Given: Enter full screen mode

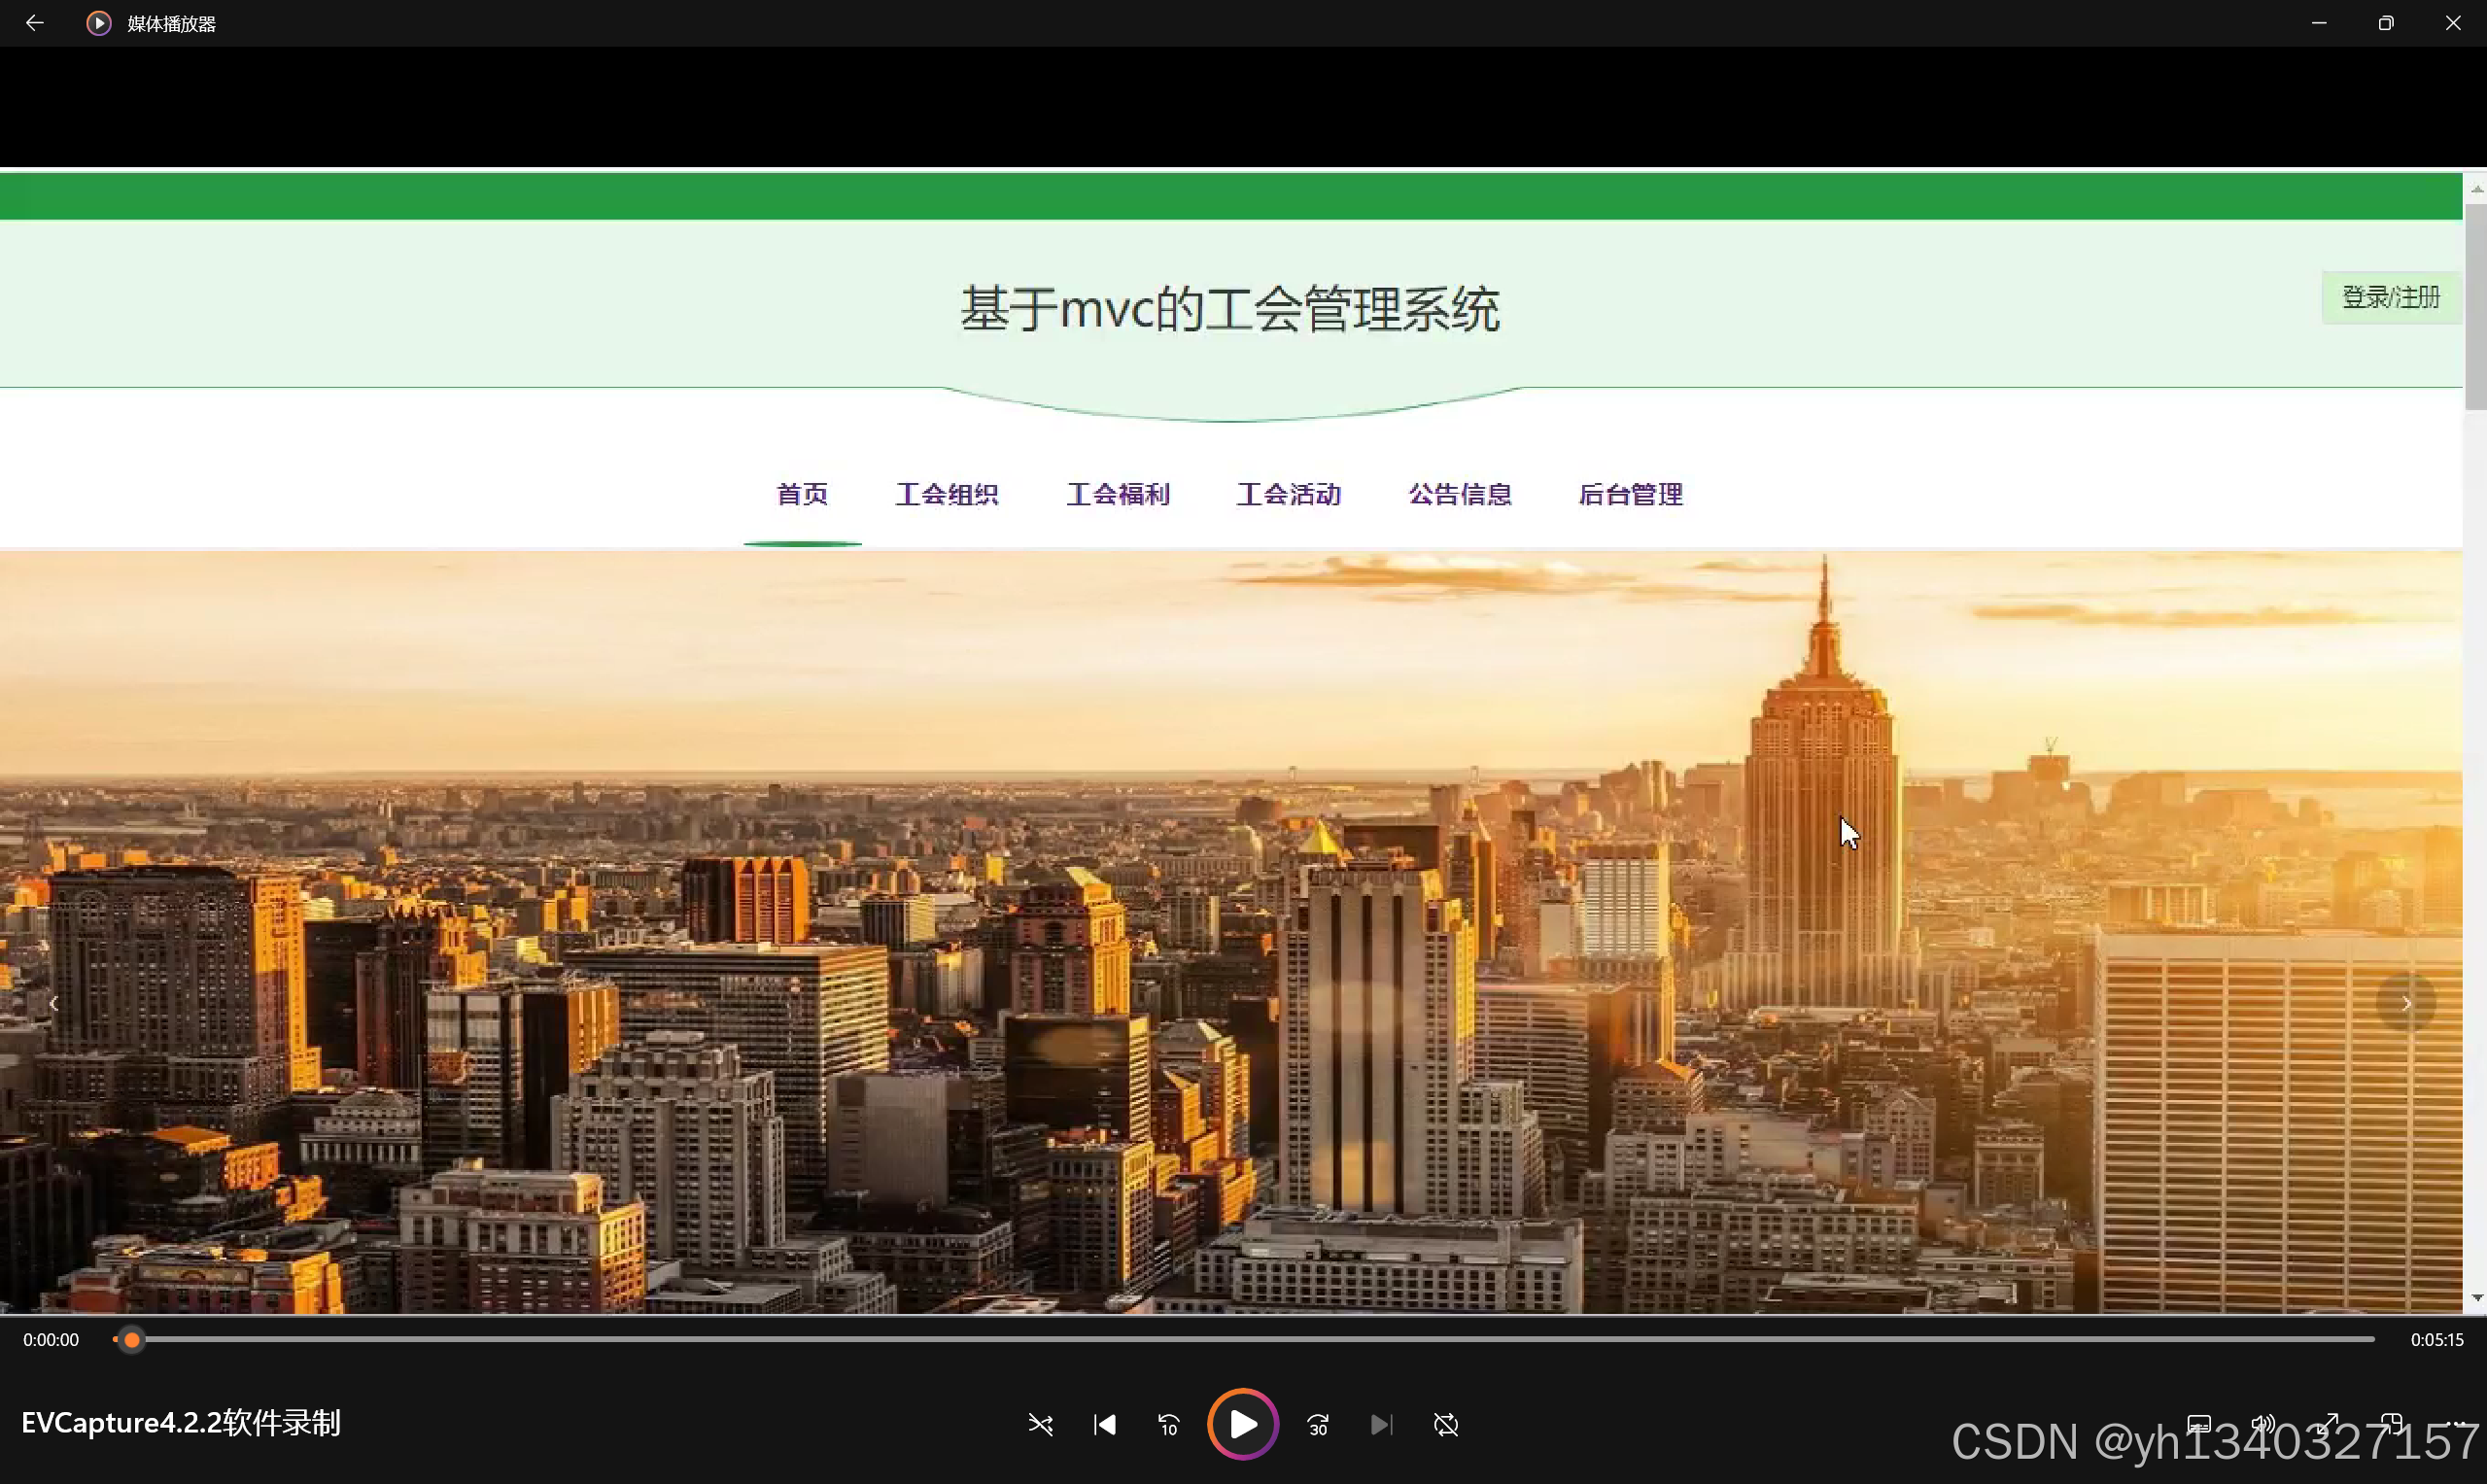Looking at the screenshot, I should tap(2328, 1423).
